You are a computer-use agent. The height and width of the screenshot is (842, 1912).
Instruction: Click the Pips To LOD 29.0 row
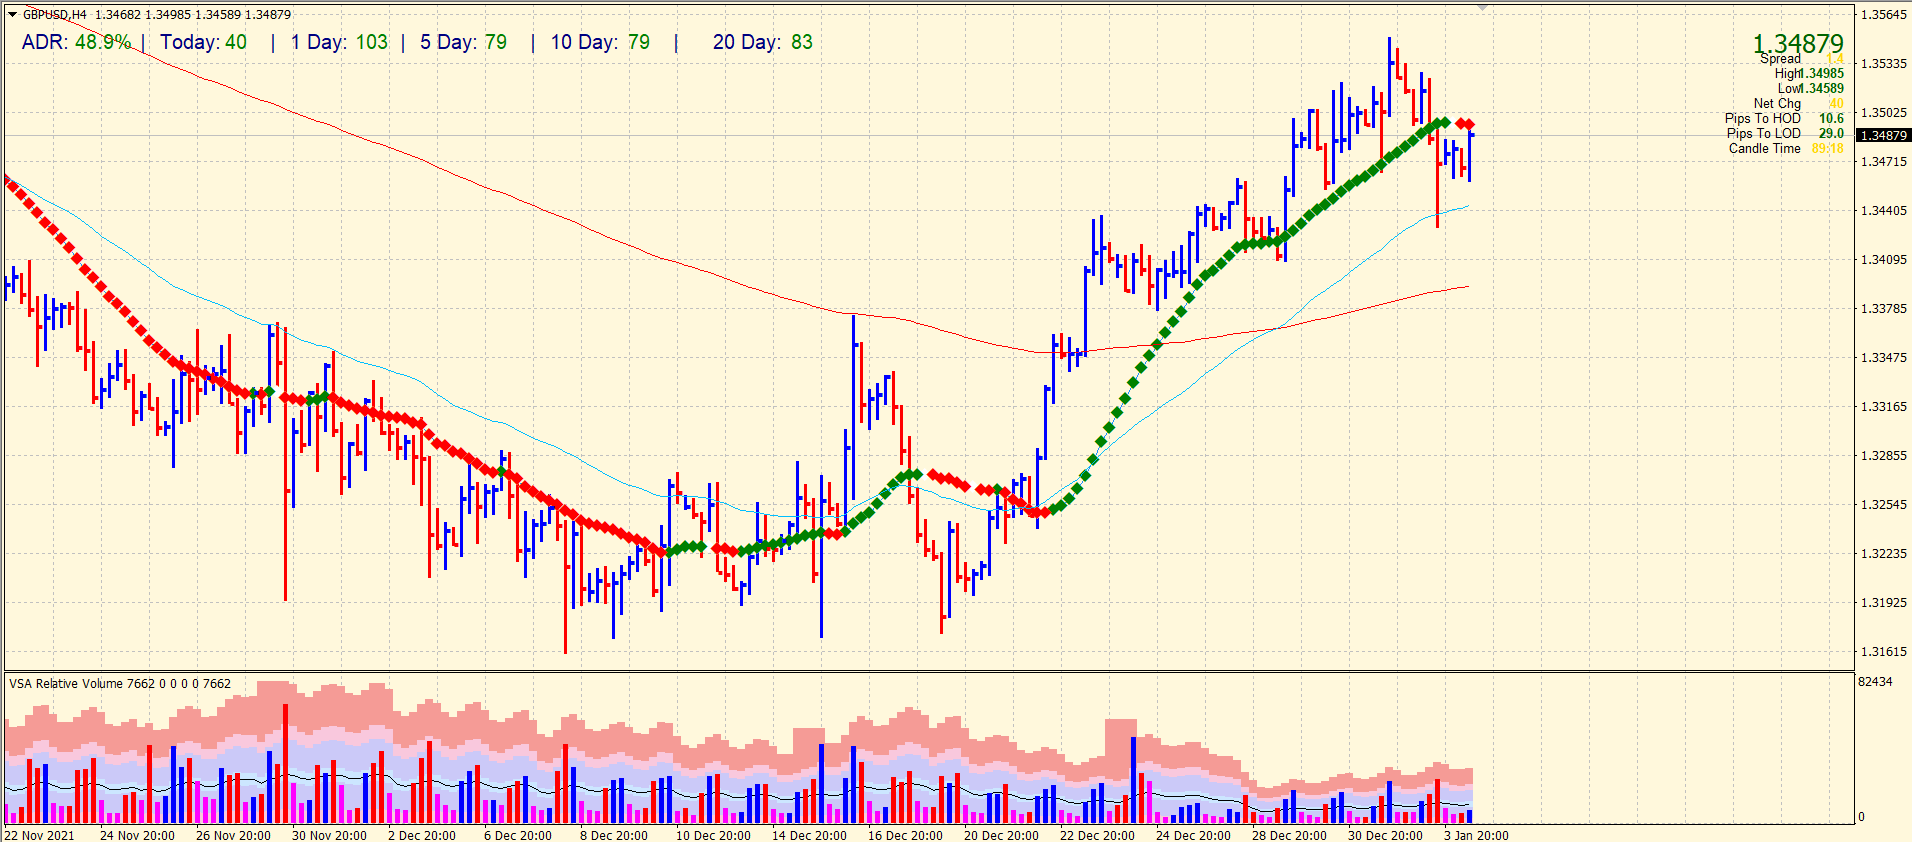point(1785,133)
